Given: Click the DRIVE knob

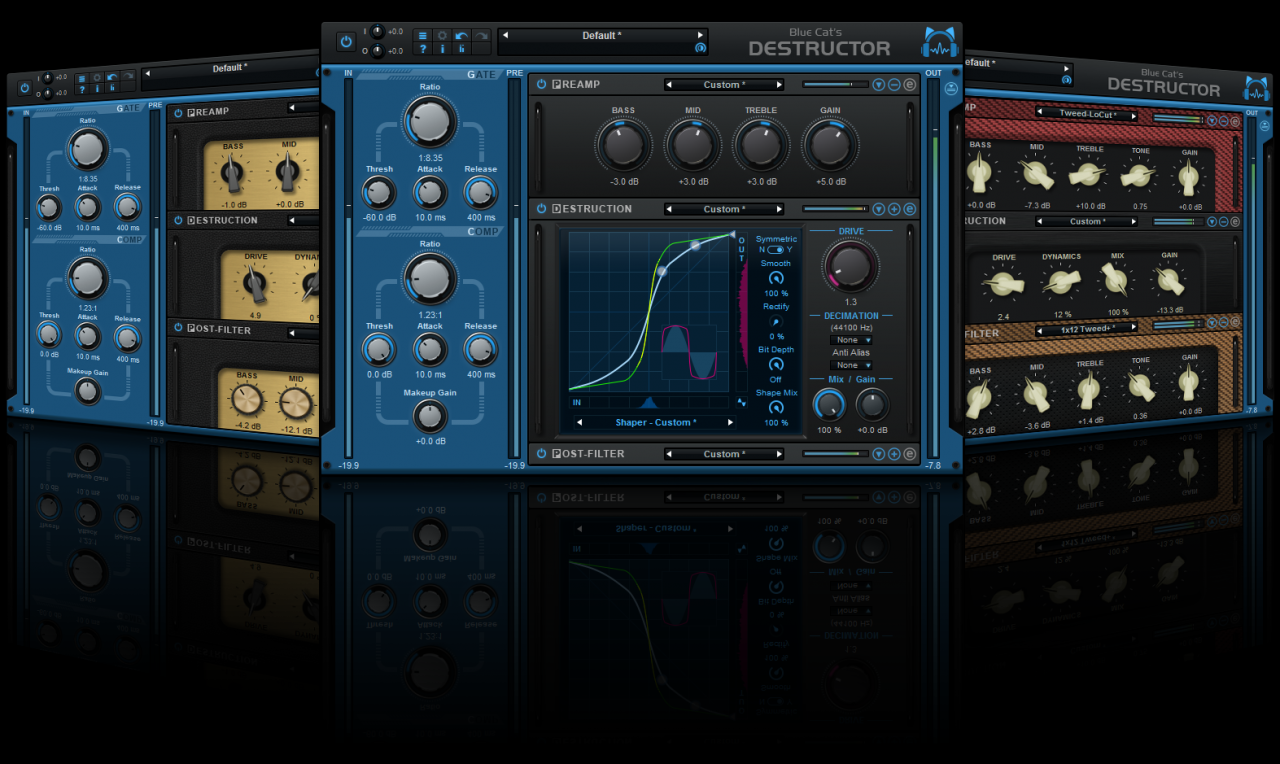Looking at the screenshot, I should pyautogui.click(x=850, y=266).
